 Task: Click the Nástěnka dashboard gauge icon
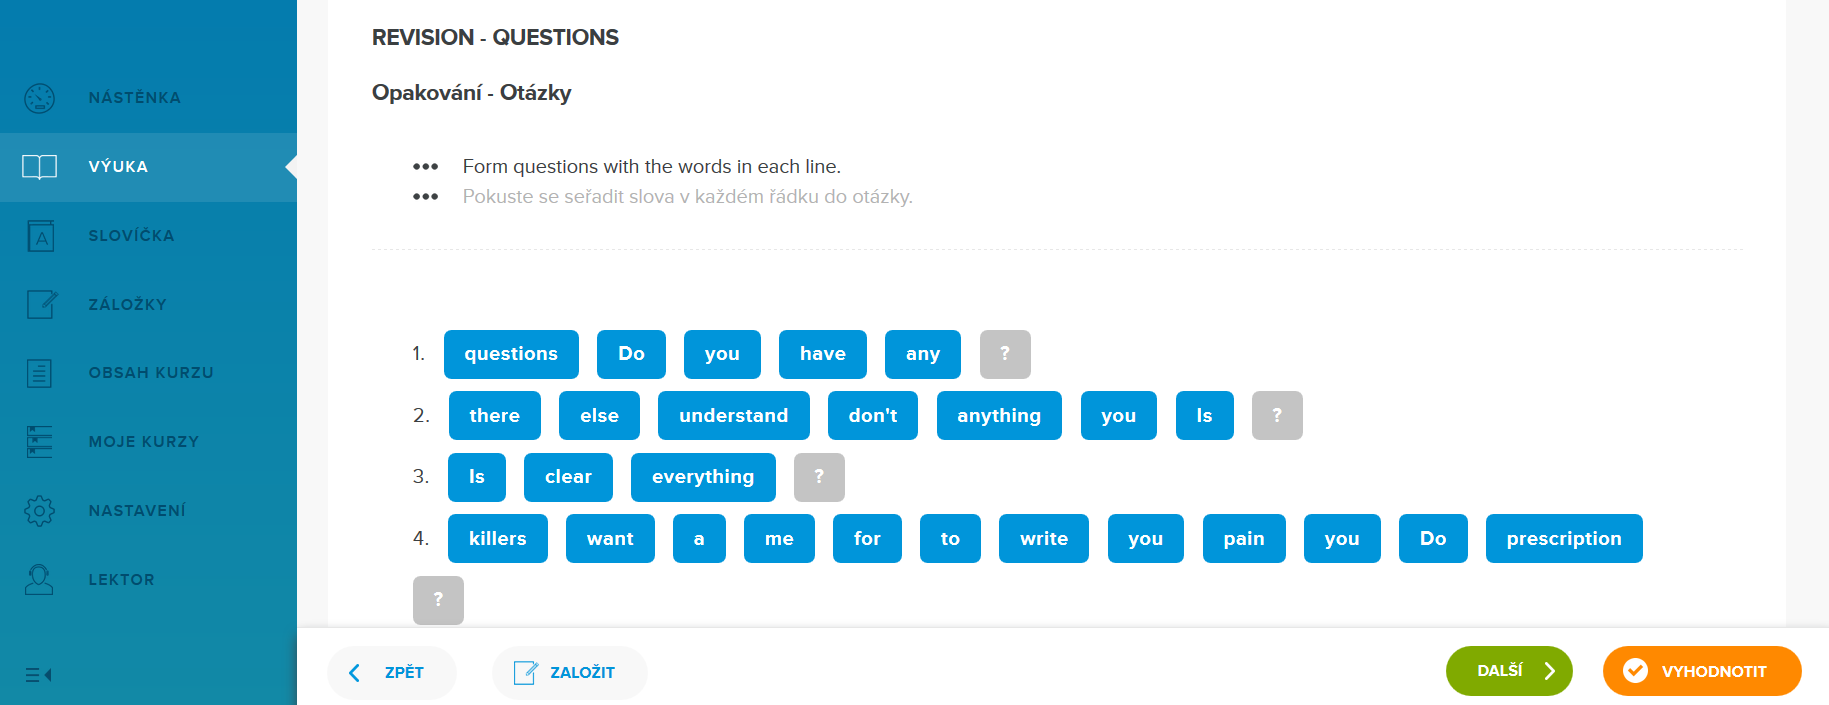pos(40,98)
